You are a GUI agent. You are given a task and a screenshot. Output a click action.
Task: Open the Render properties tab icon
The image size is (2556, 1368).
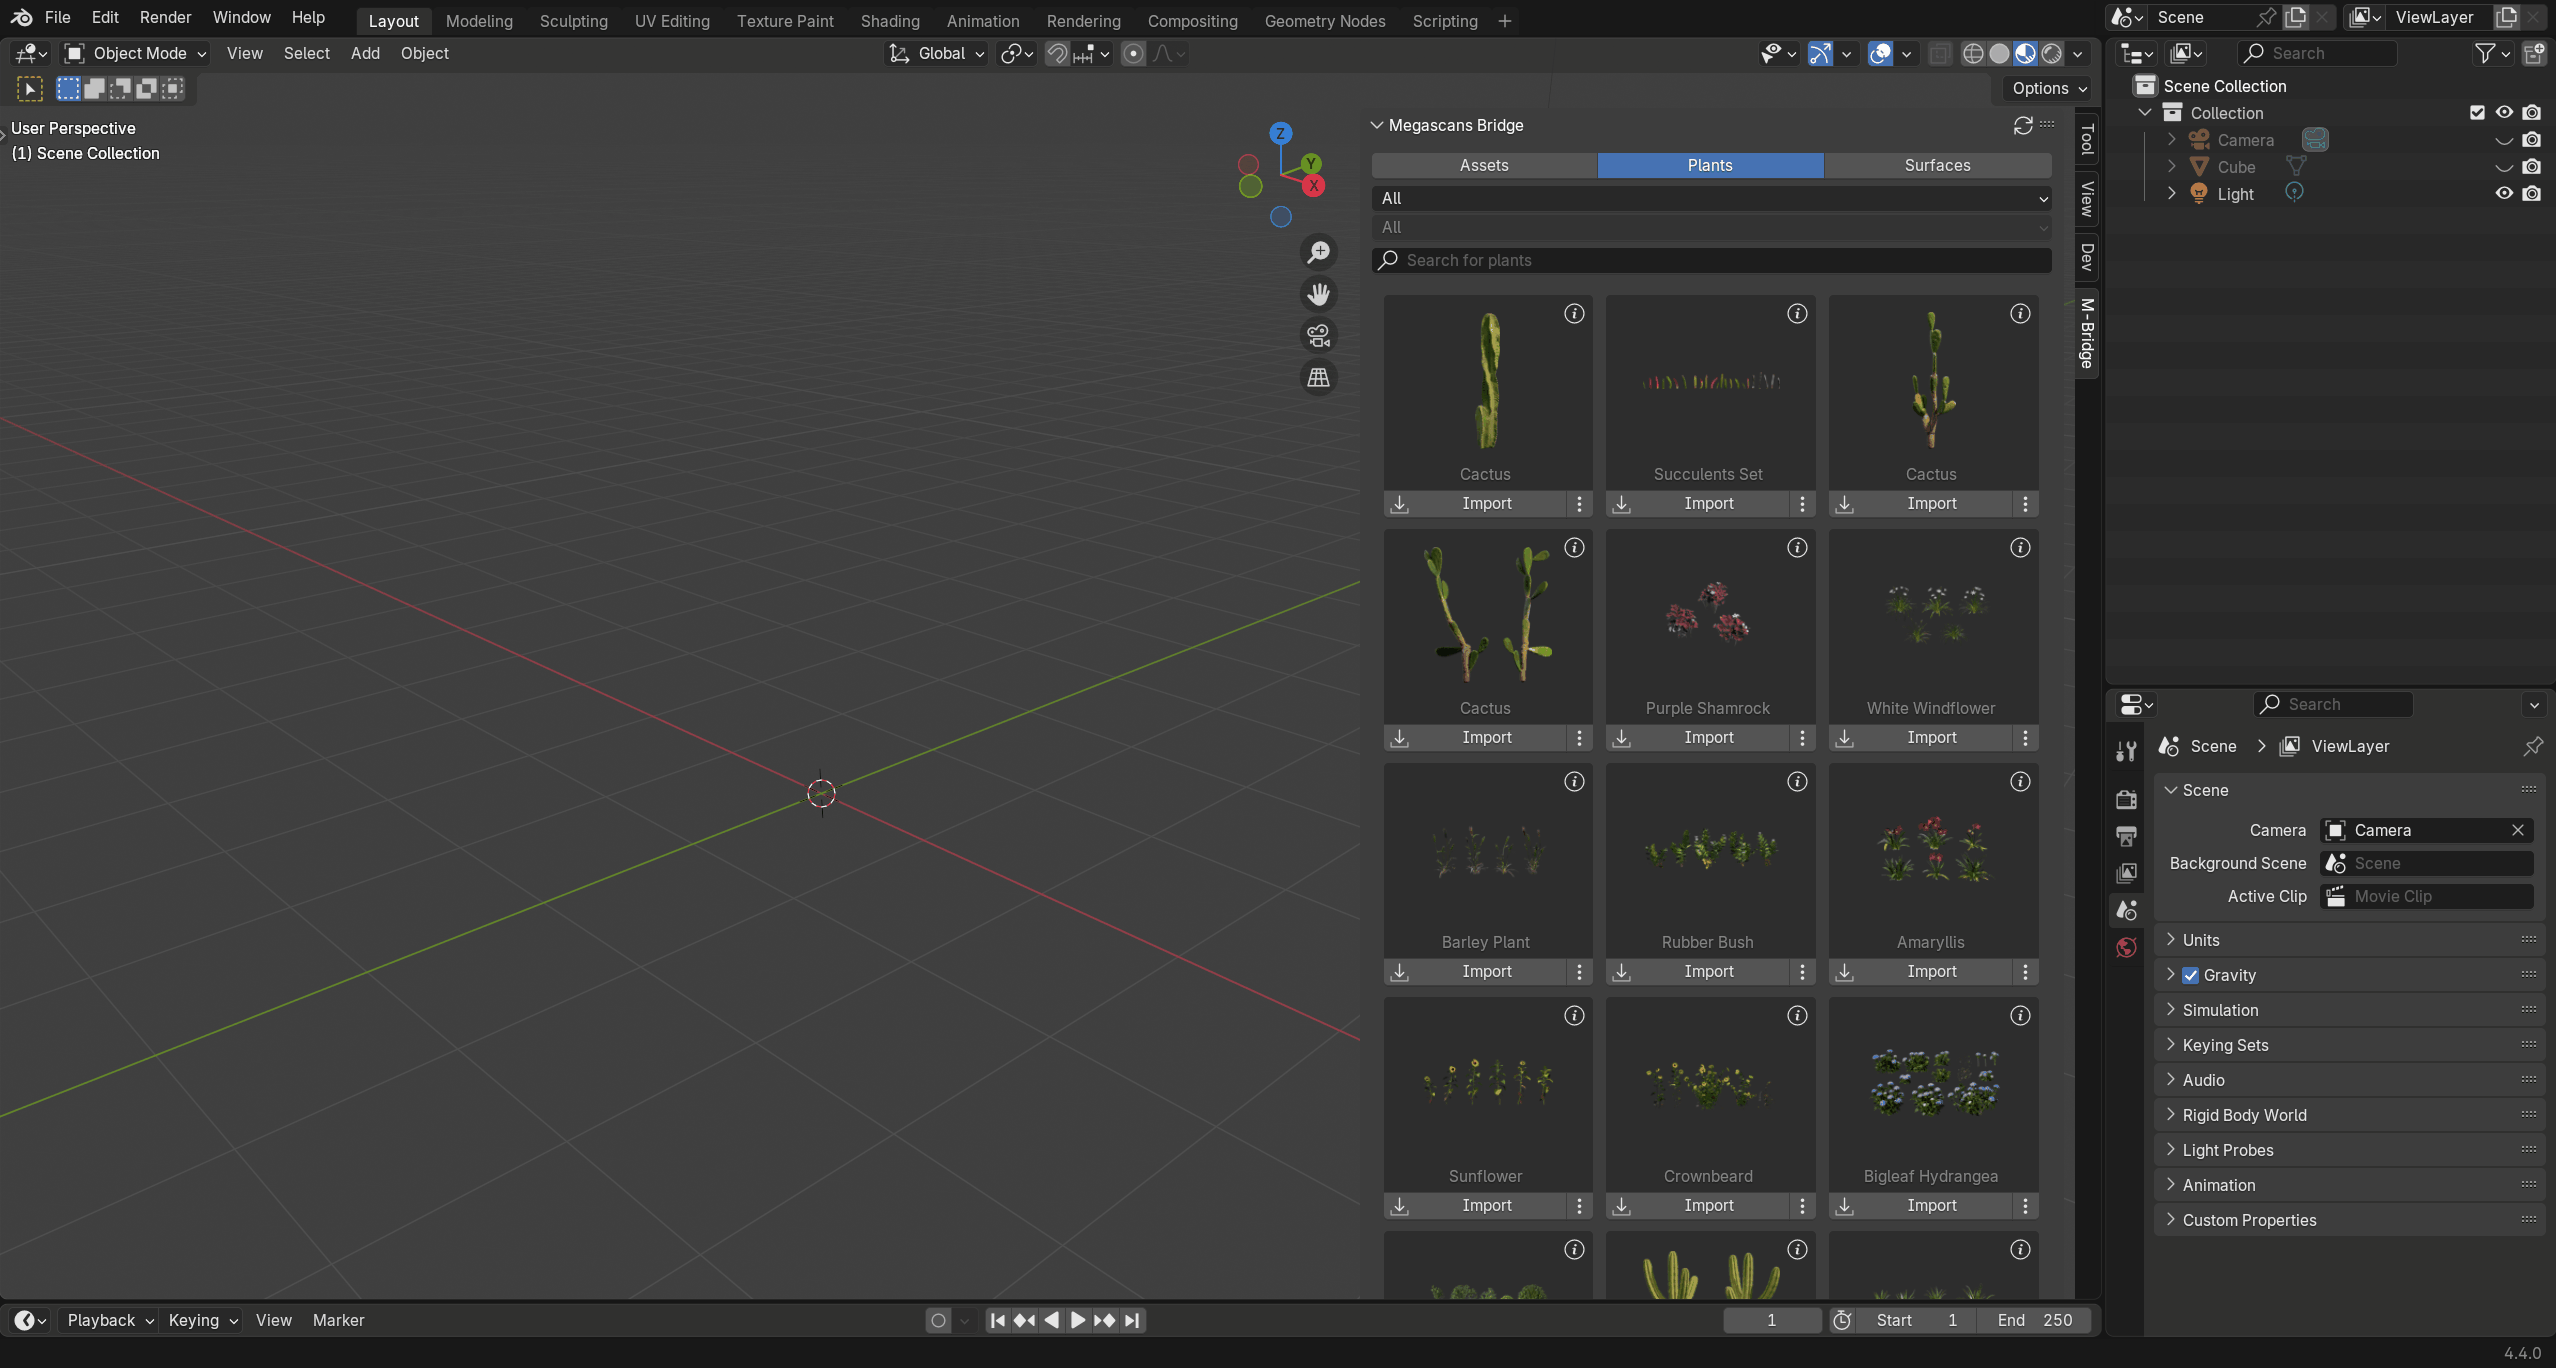(x=2126, y=799)
